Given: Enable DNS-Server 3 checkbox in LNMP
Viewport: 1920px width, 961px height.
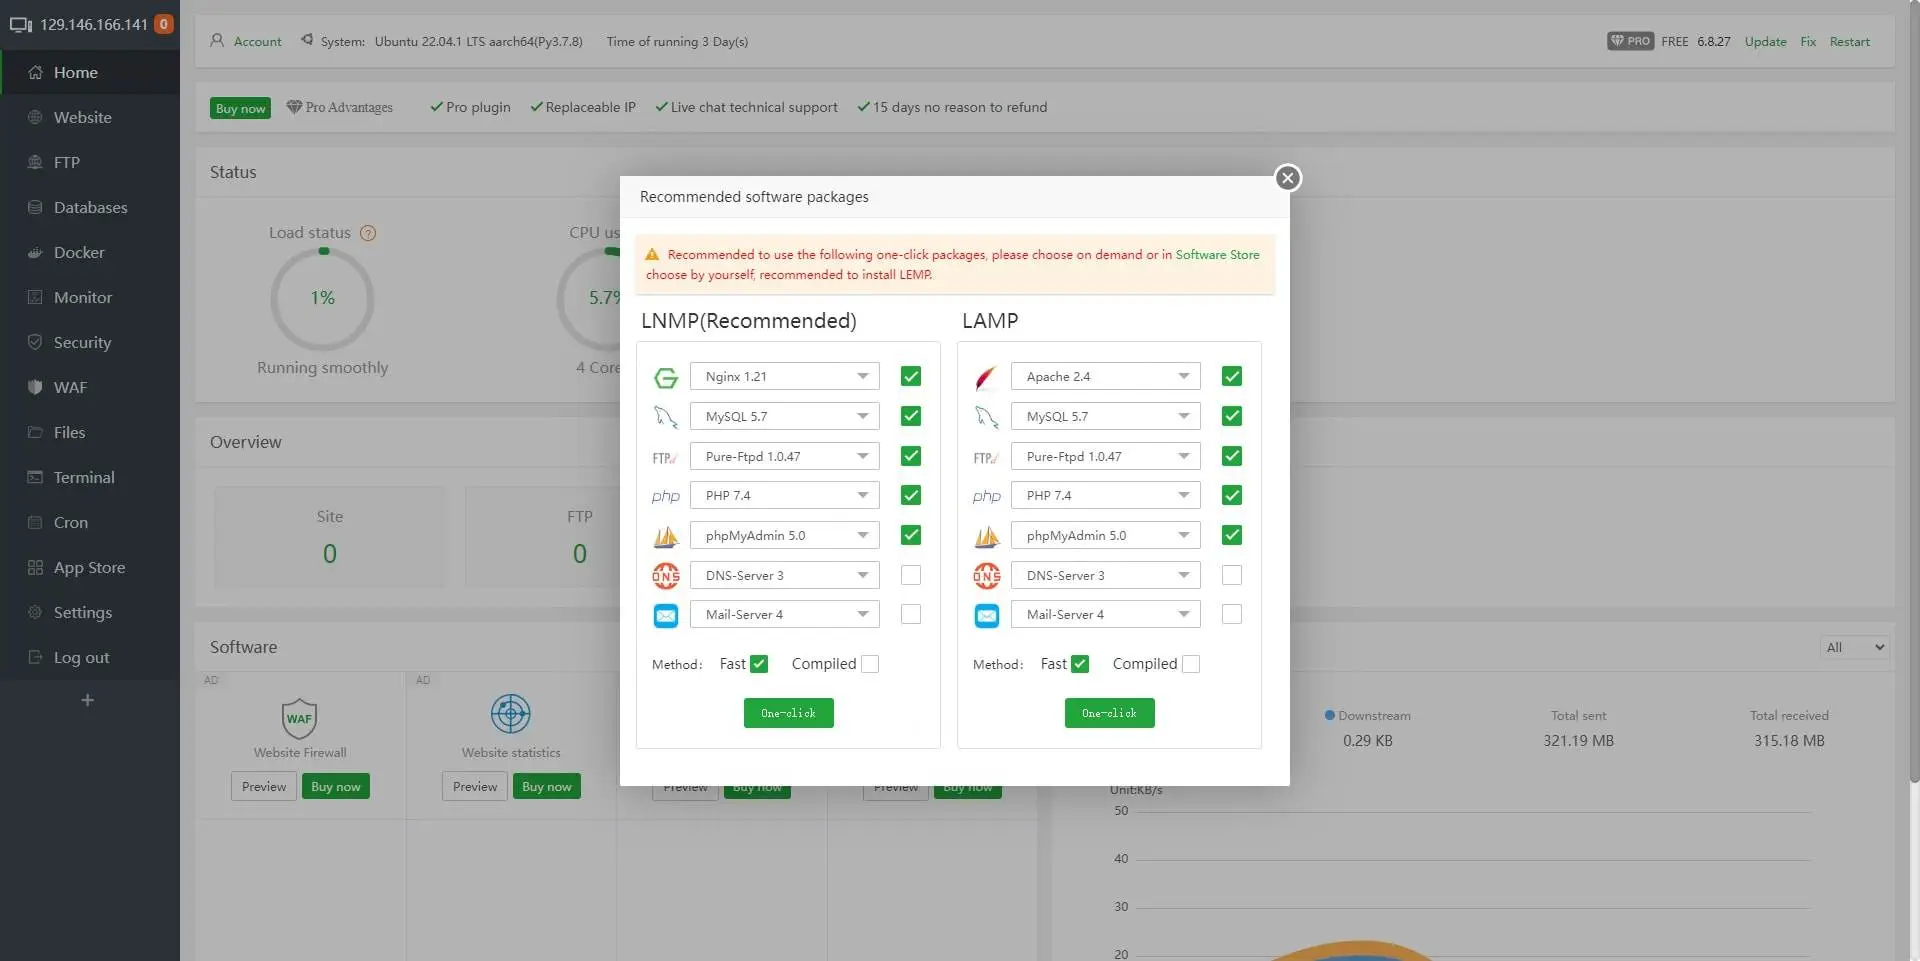Looking at the screenshot, I should (x=911, y=575).
